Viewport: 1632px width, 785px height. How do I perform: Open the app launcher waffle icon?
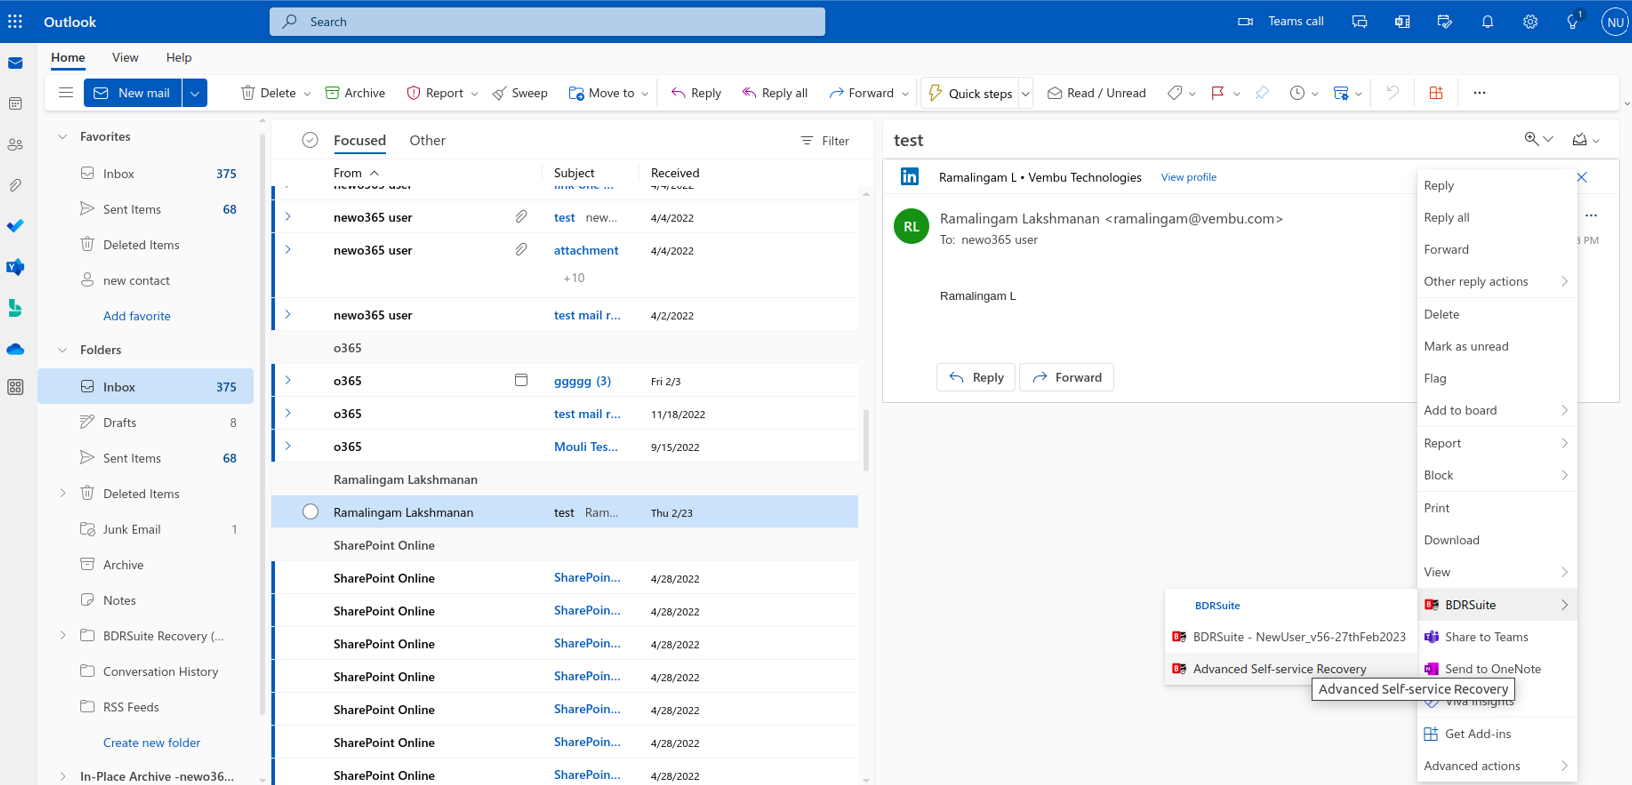(15, 21)
